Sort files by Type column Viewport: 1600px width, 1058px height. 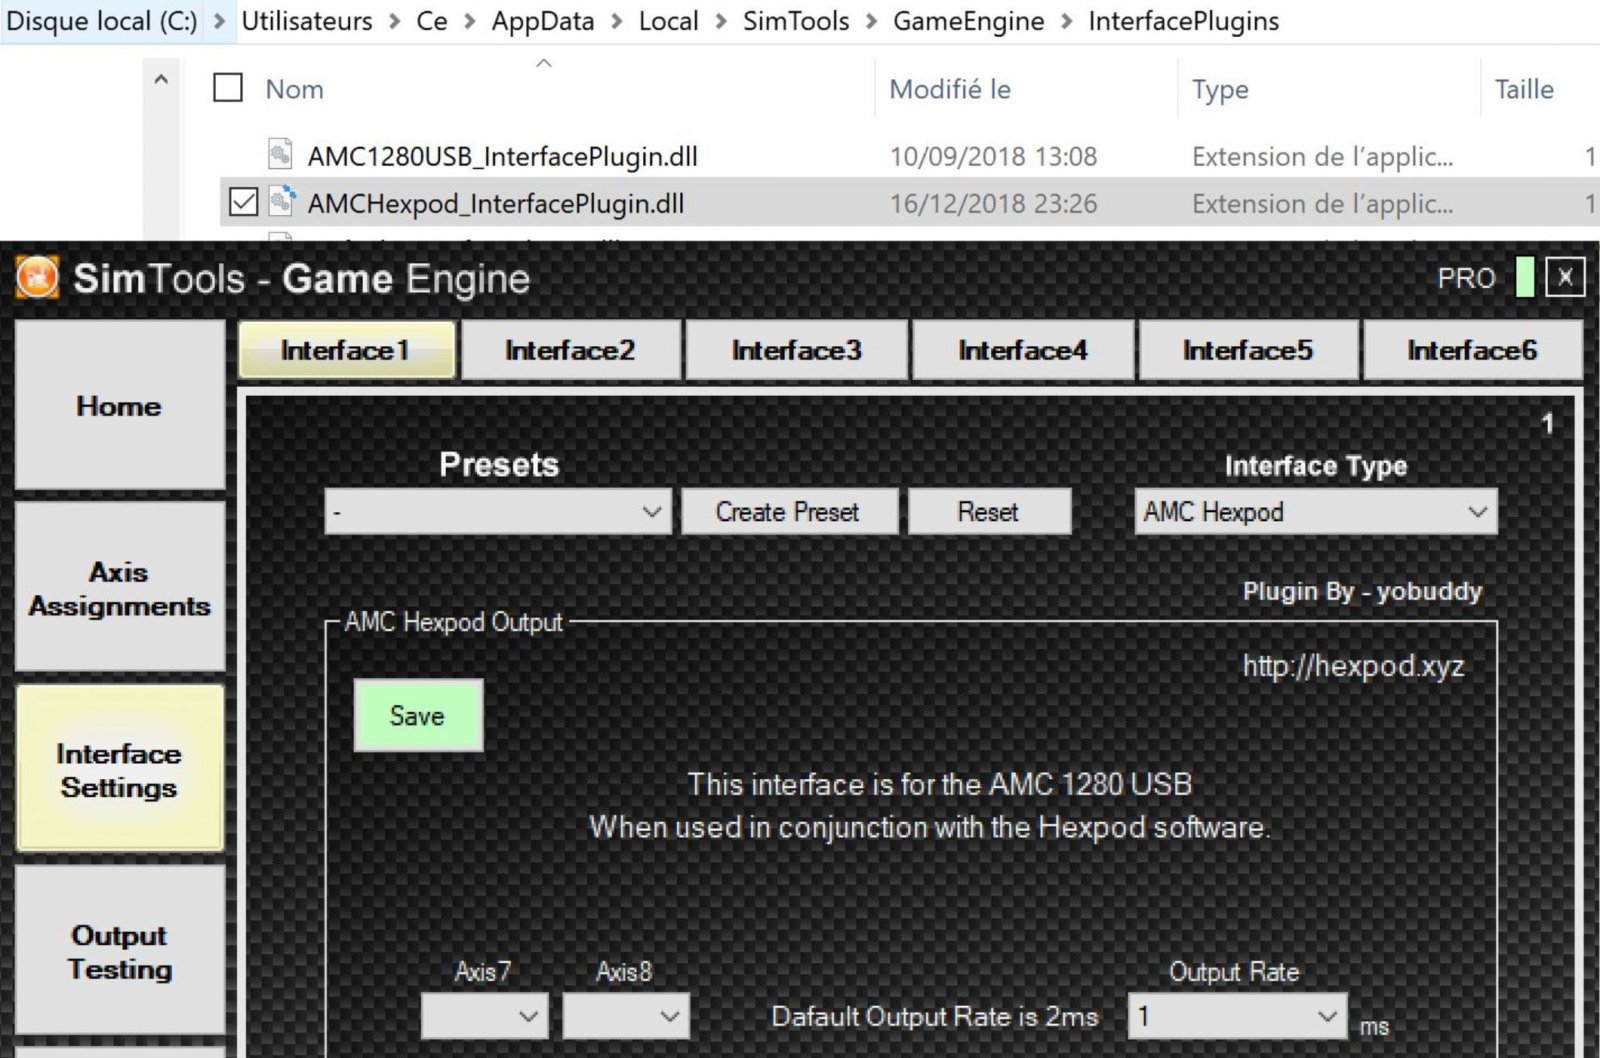1220,90
